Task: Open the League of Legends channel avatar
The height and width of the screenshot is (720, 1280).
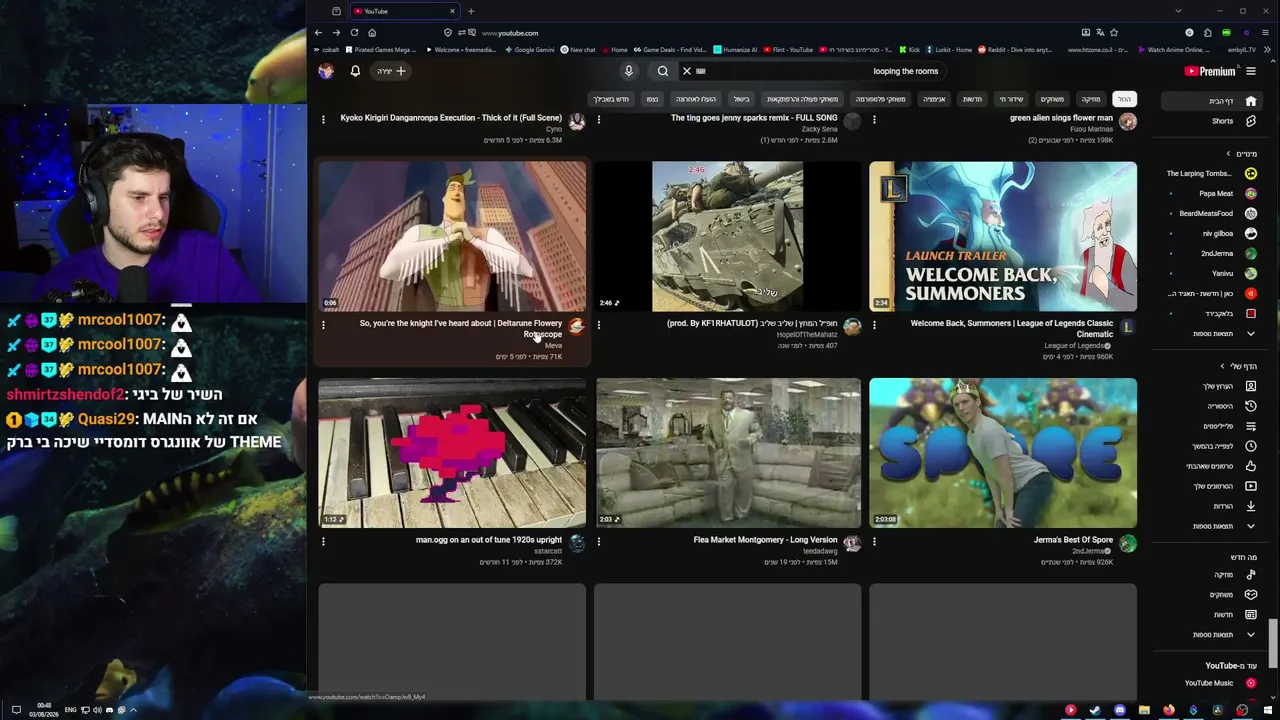Action: (x=1128, y=327)
